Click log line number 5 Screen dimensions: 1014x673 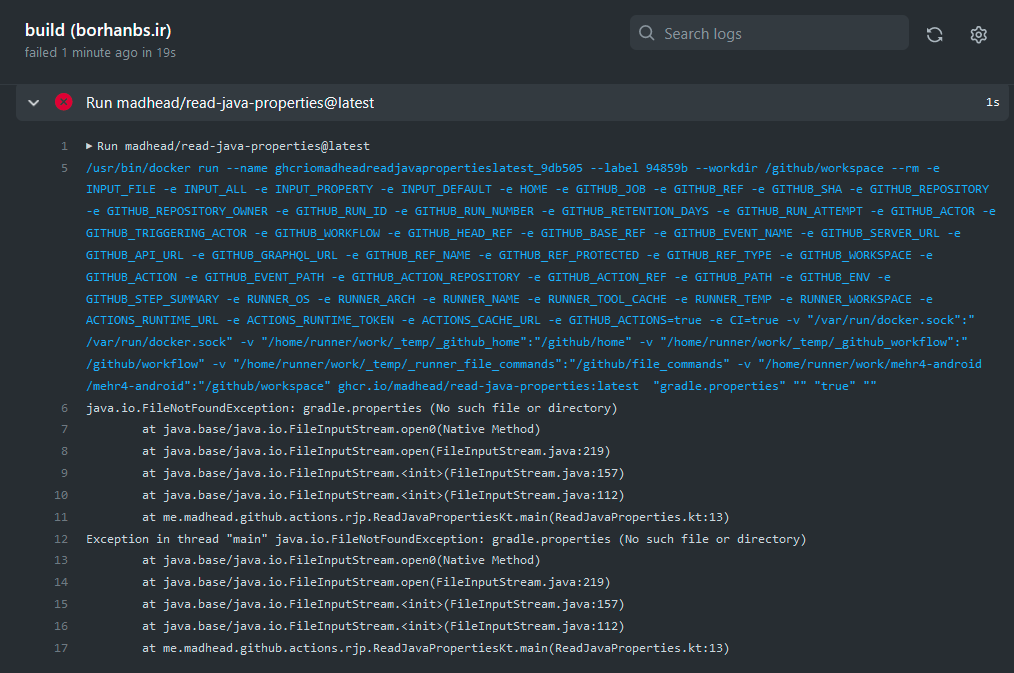coord(64,168)
